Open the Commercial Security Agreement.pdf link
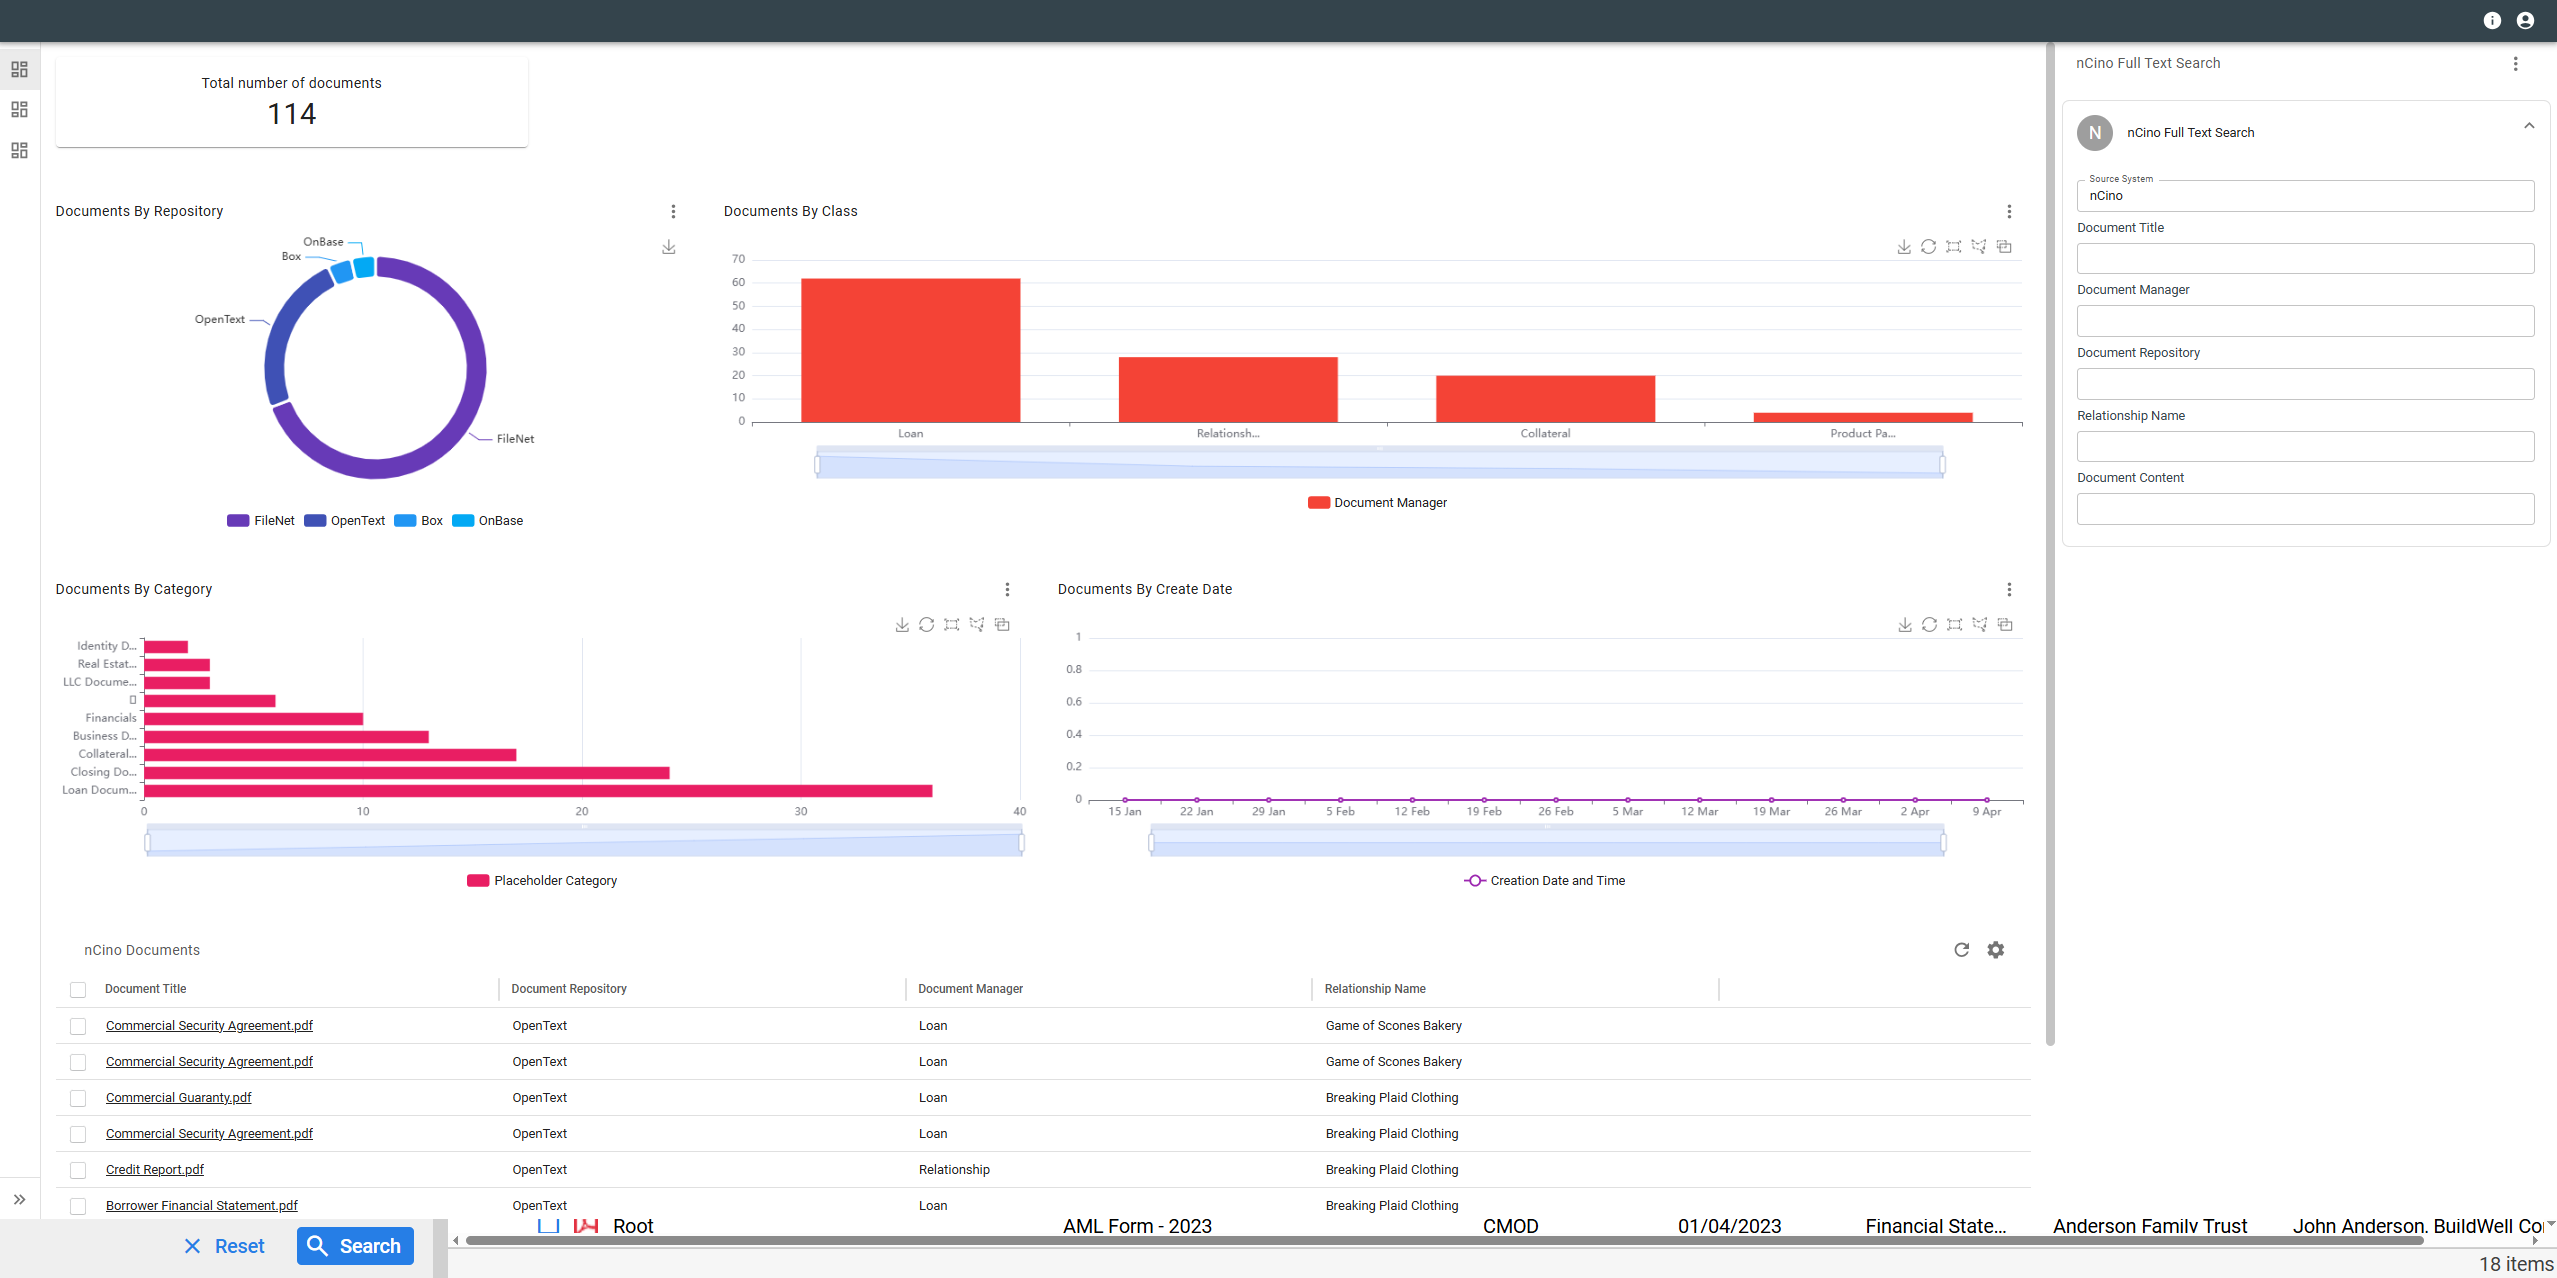The image size is (2557, 1278). coord(209,1025)
